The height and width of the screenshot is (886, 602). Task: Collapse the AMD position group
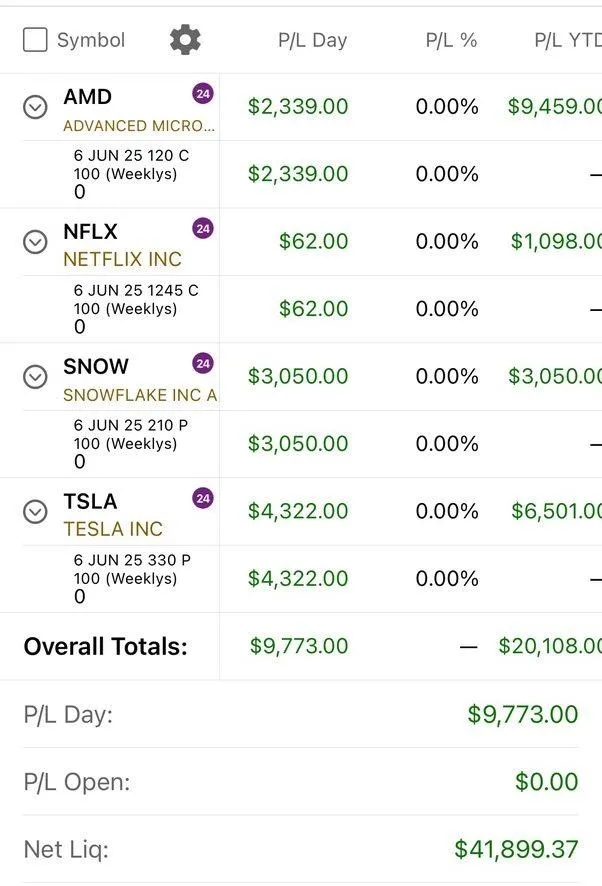tap(35, 107)
